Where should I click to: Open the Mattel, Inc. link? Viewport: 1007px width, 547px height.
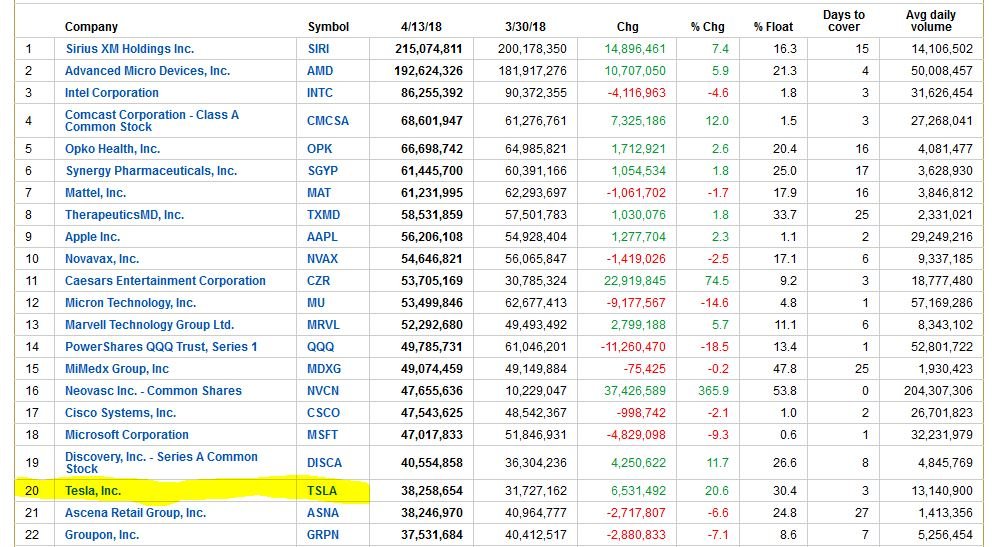pos(95,193)
